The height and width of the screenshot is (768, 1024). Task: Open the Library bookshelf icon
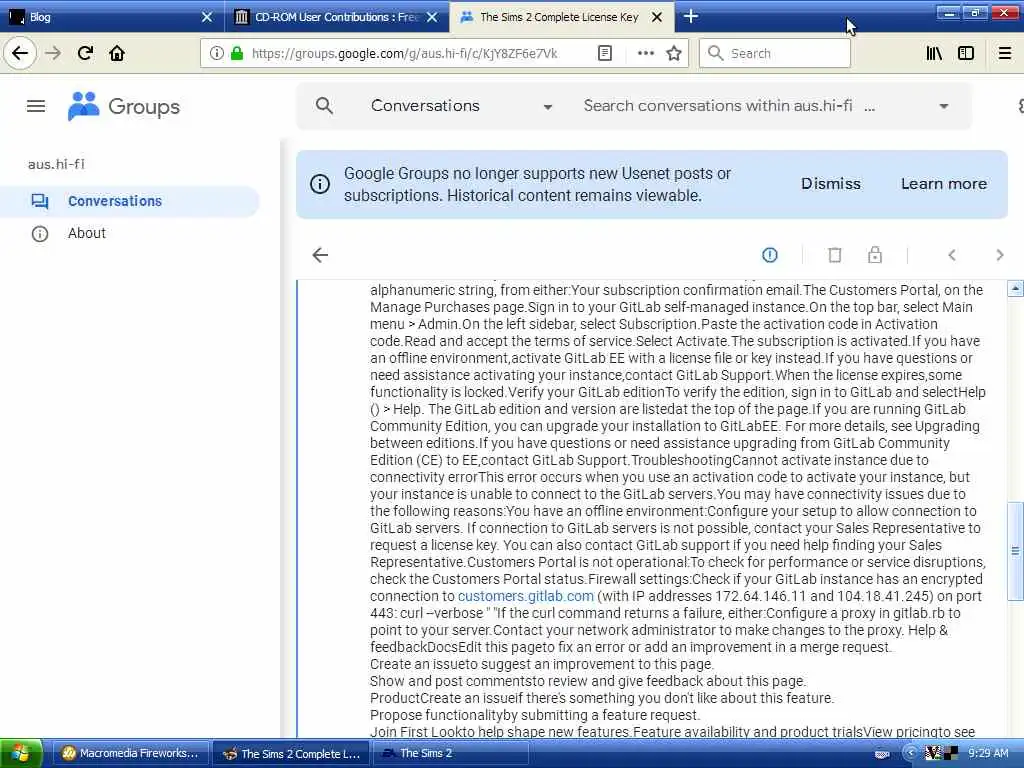tap(934, 54)
